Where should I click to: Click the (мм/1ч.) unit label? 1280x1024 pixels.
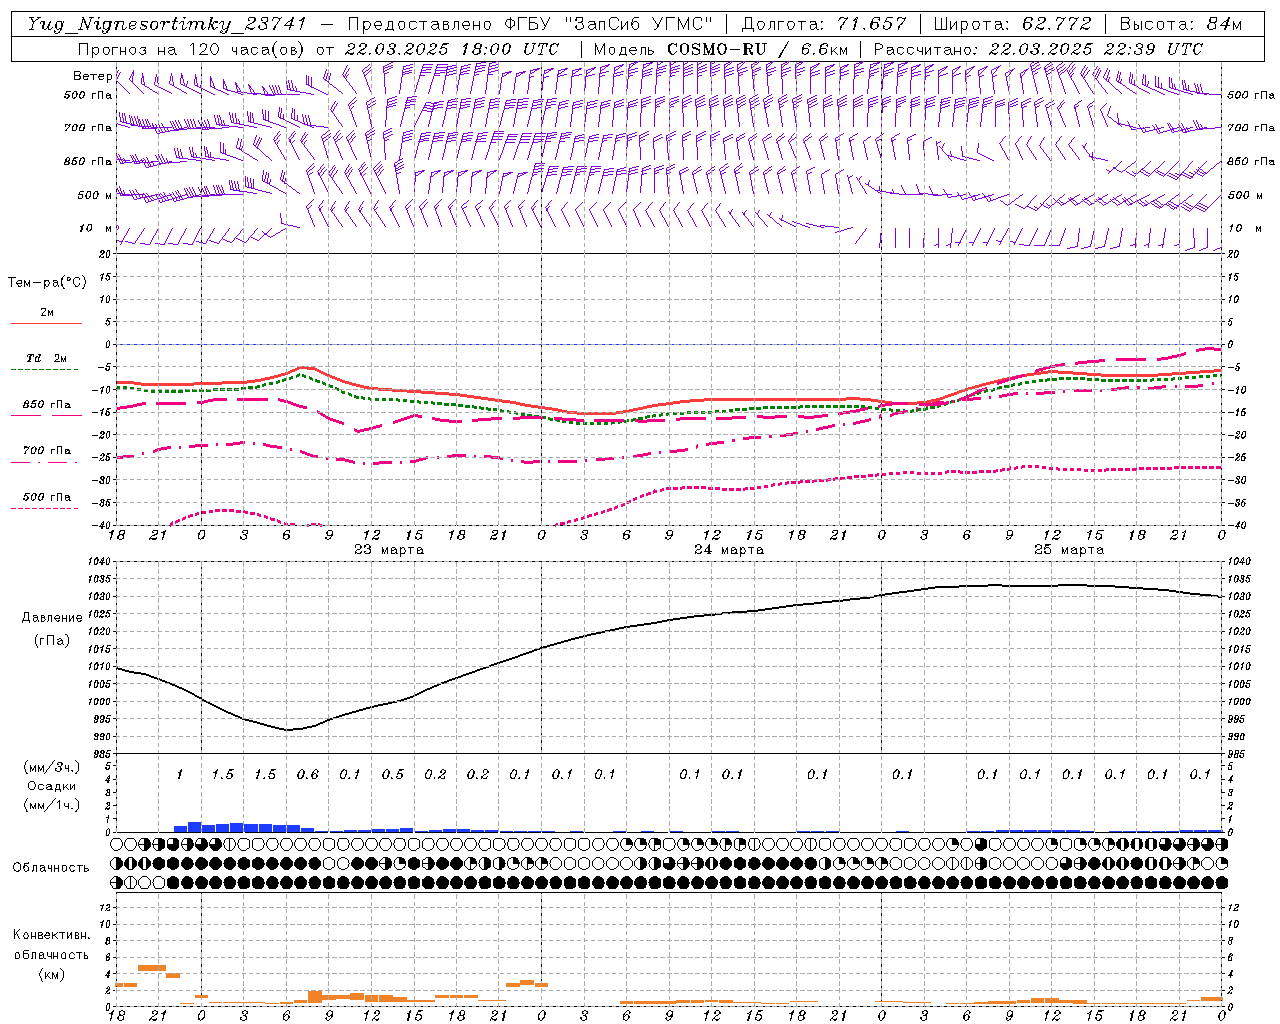[x=52, y=805]
